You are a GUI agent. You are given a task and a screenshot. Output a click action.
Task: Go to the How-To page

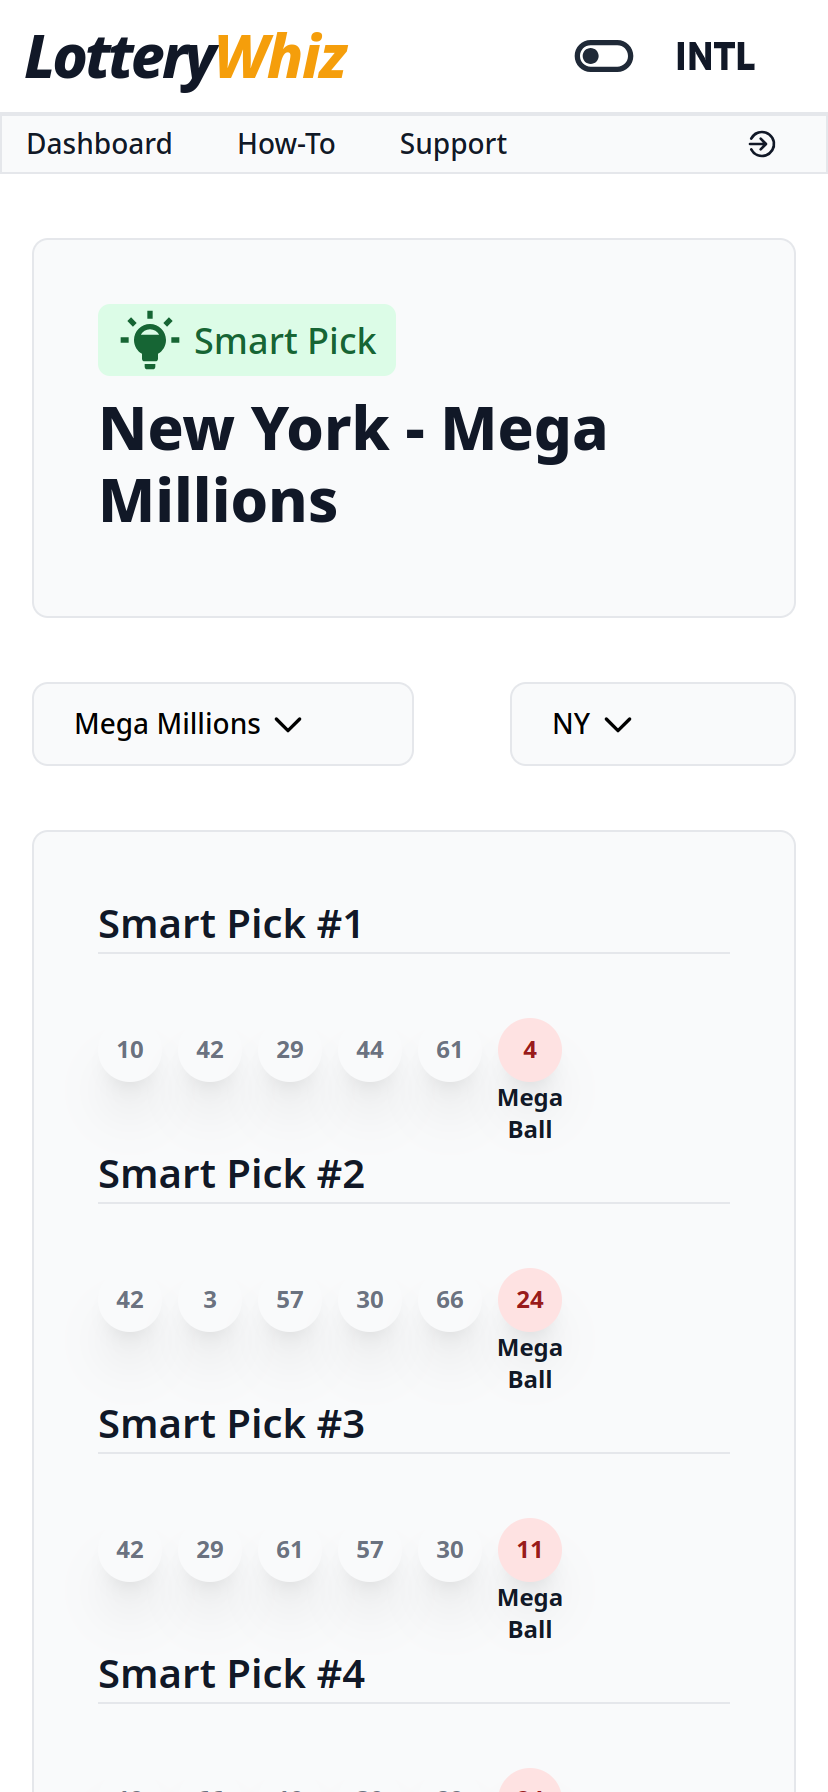(286, 144)
